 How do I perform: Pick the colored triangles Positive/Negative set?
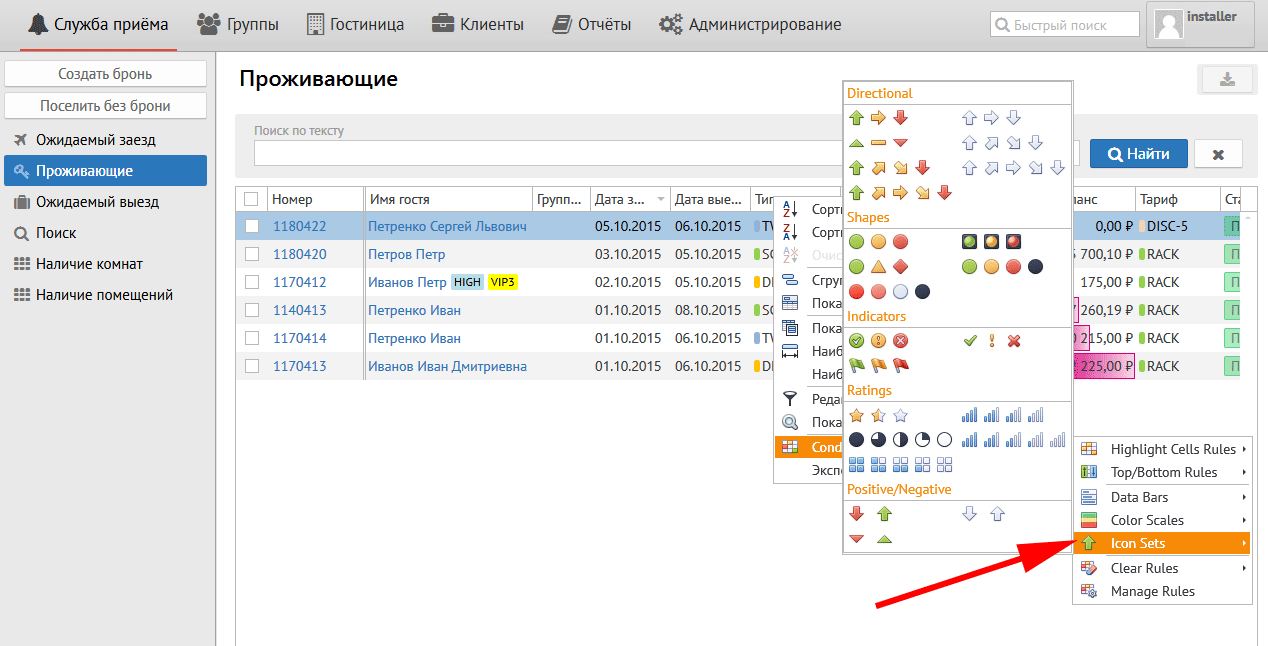[870, 539]
